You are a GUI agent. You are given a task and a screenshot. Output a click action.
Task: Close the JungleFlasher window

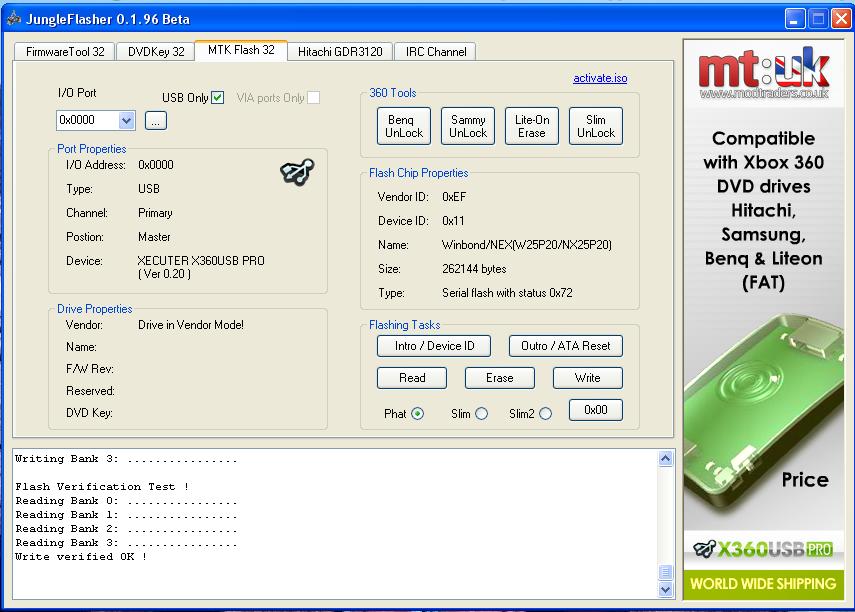point(841,19)
